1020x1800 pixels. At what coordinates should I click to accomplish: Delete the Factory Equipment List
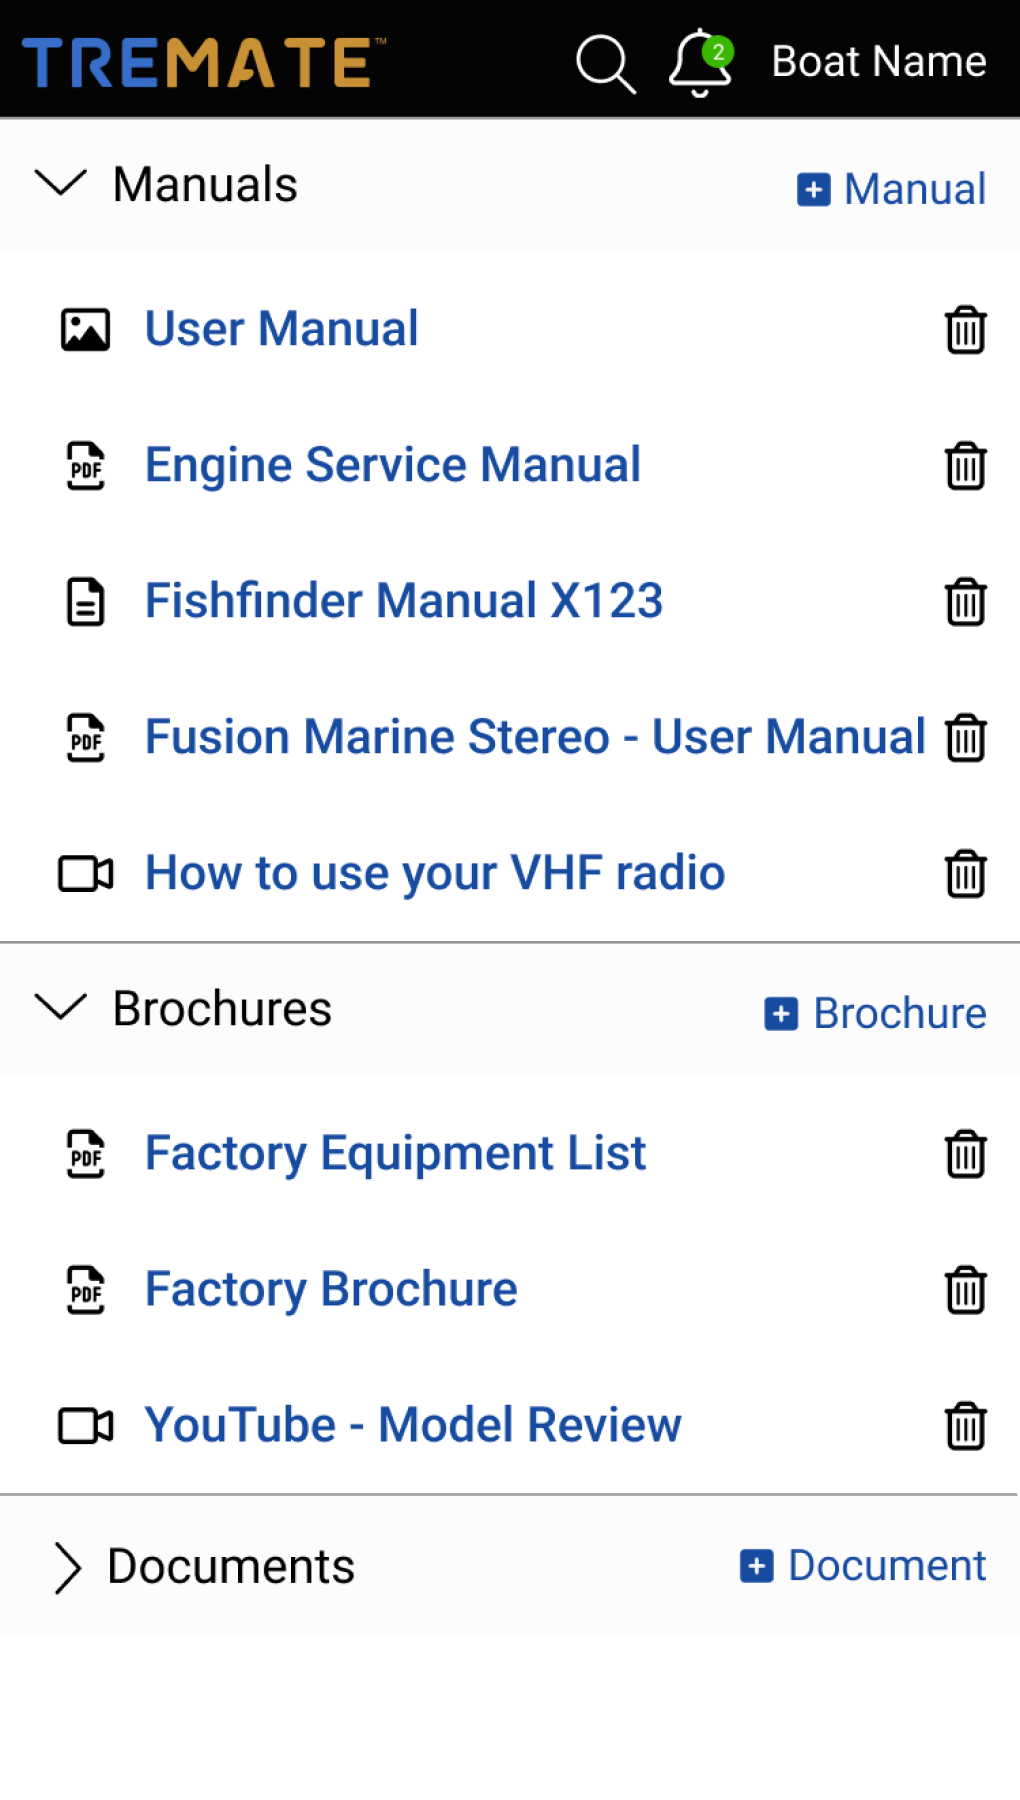965,1154
